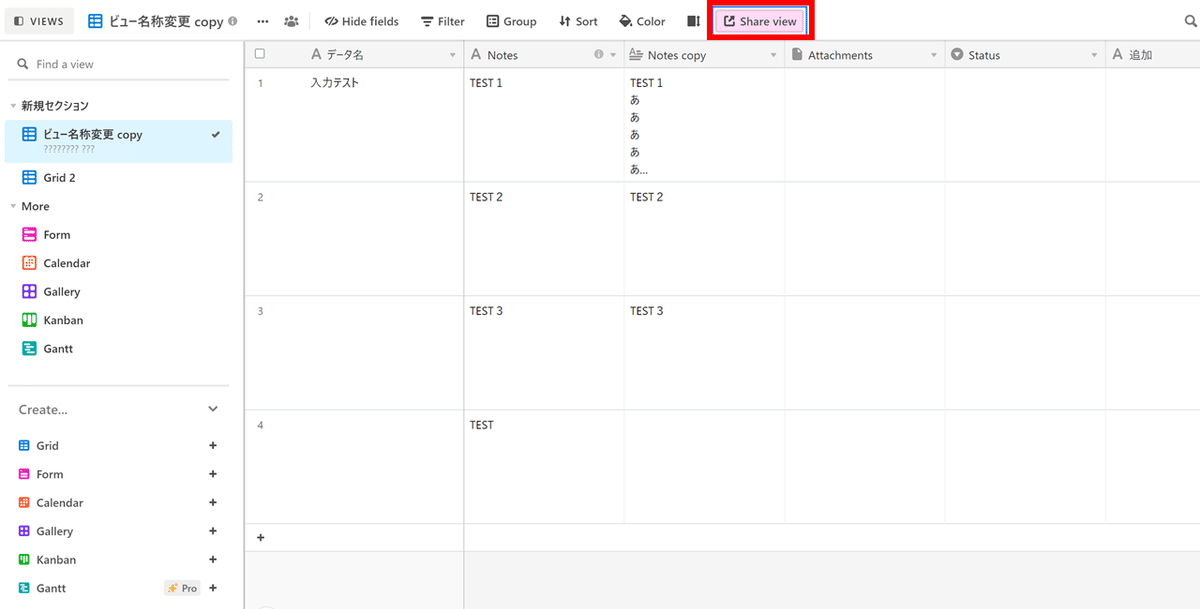Open the Filter options
This screenshot has width=1200, height=609.
[x=443, y=21]
